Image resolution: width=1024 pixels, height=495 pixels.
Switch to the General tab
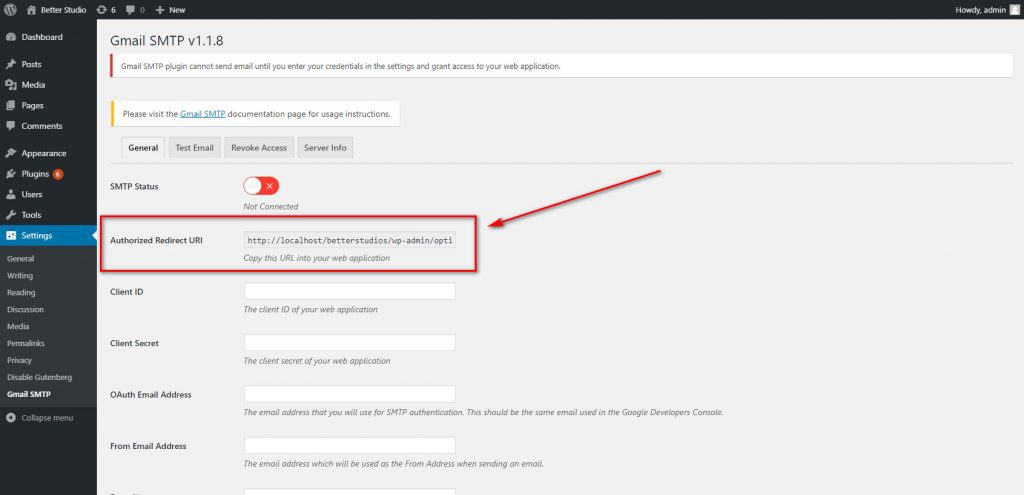pyautogui.click(x=143, y=148)
